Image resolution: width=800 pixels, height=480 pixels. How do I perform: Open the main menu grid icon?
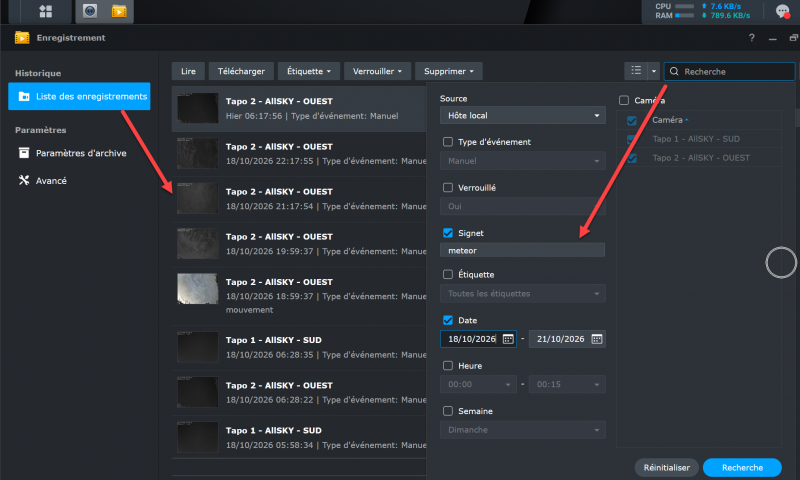(x=46, y=11)
